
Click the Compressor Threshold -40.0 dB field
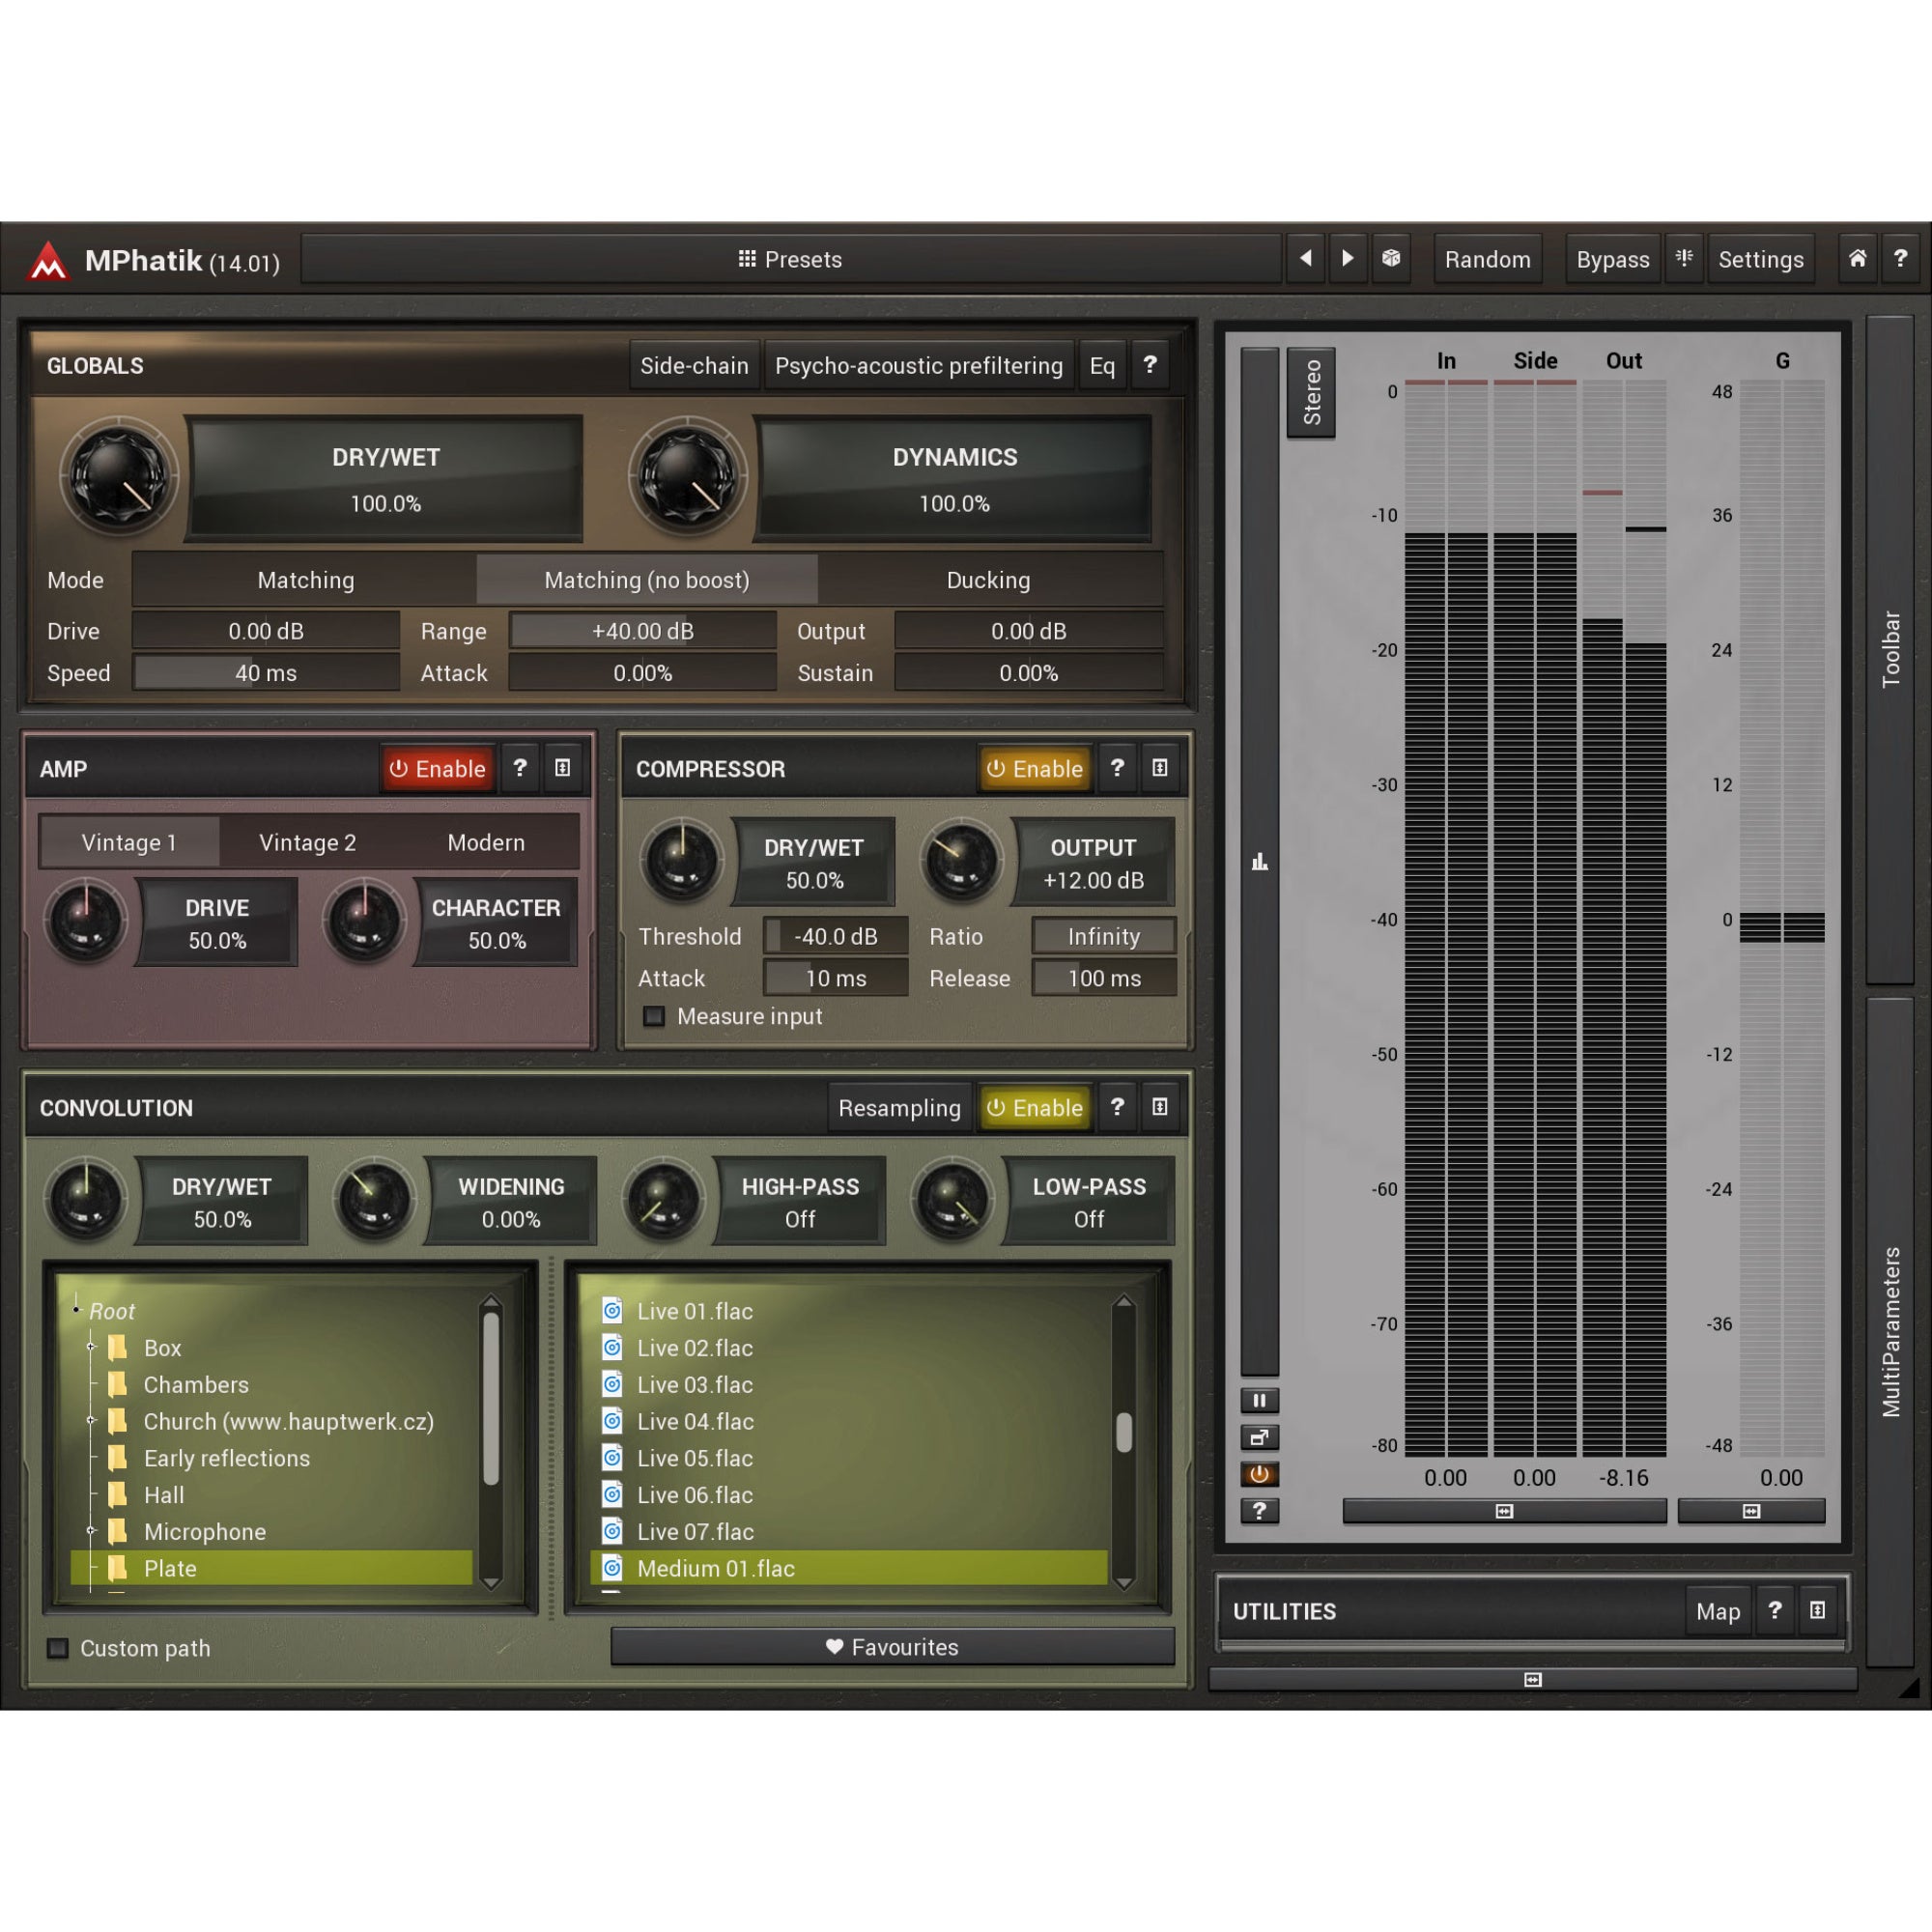836,936
